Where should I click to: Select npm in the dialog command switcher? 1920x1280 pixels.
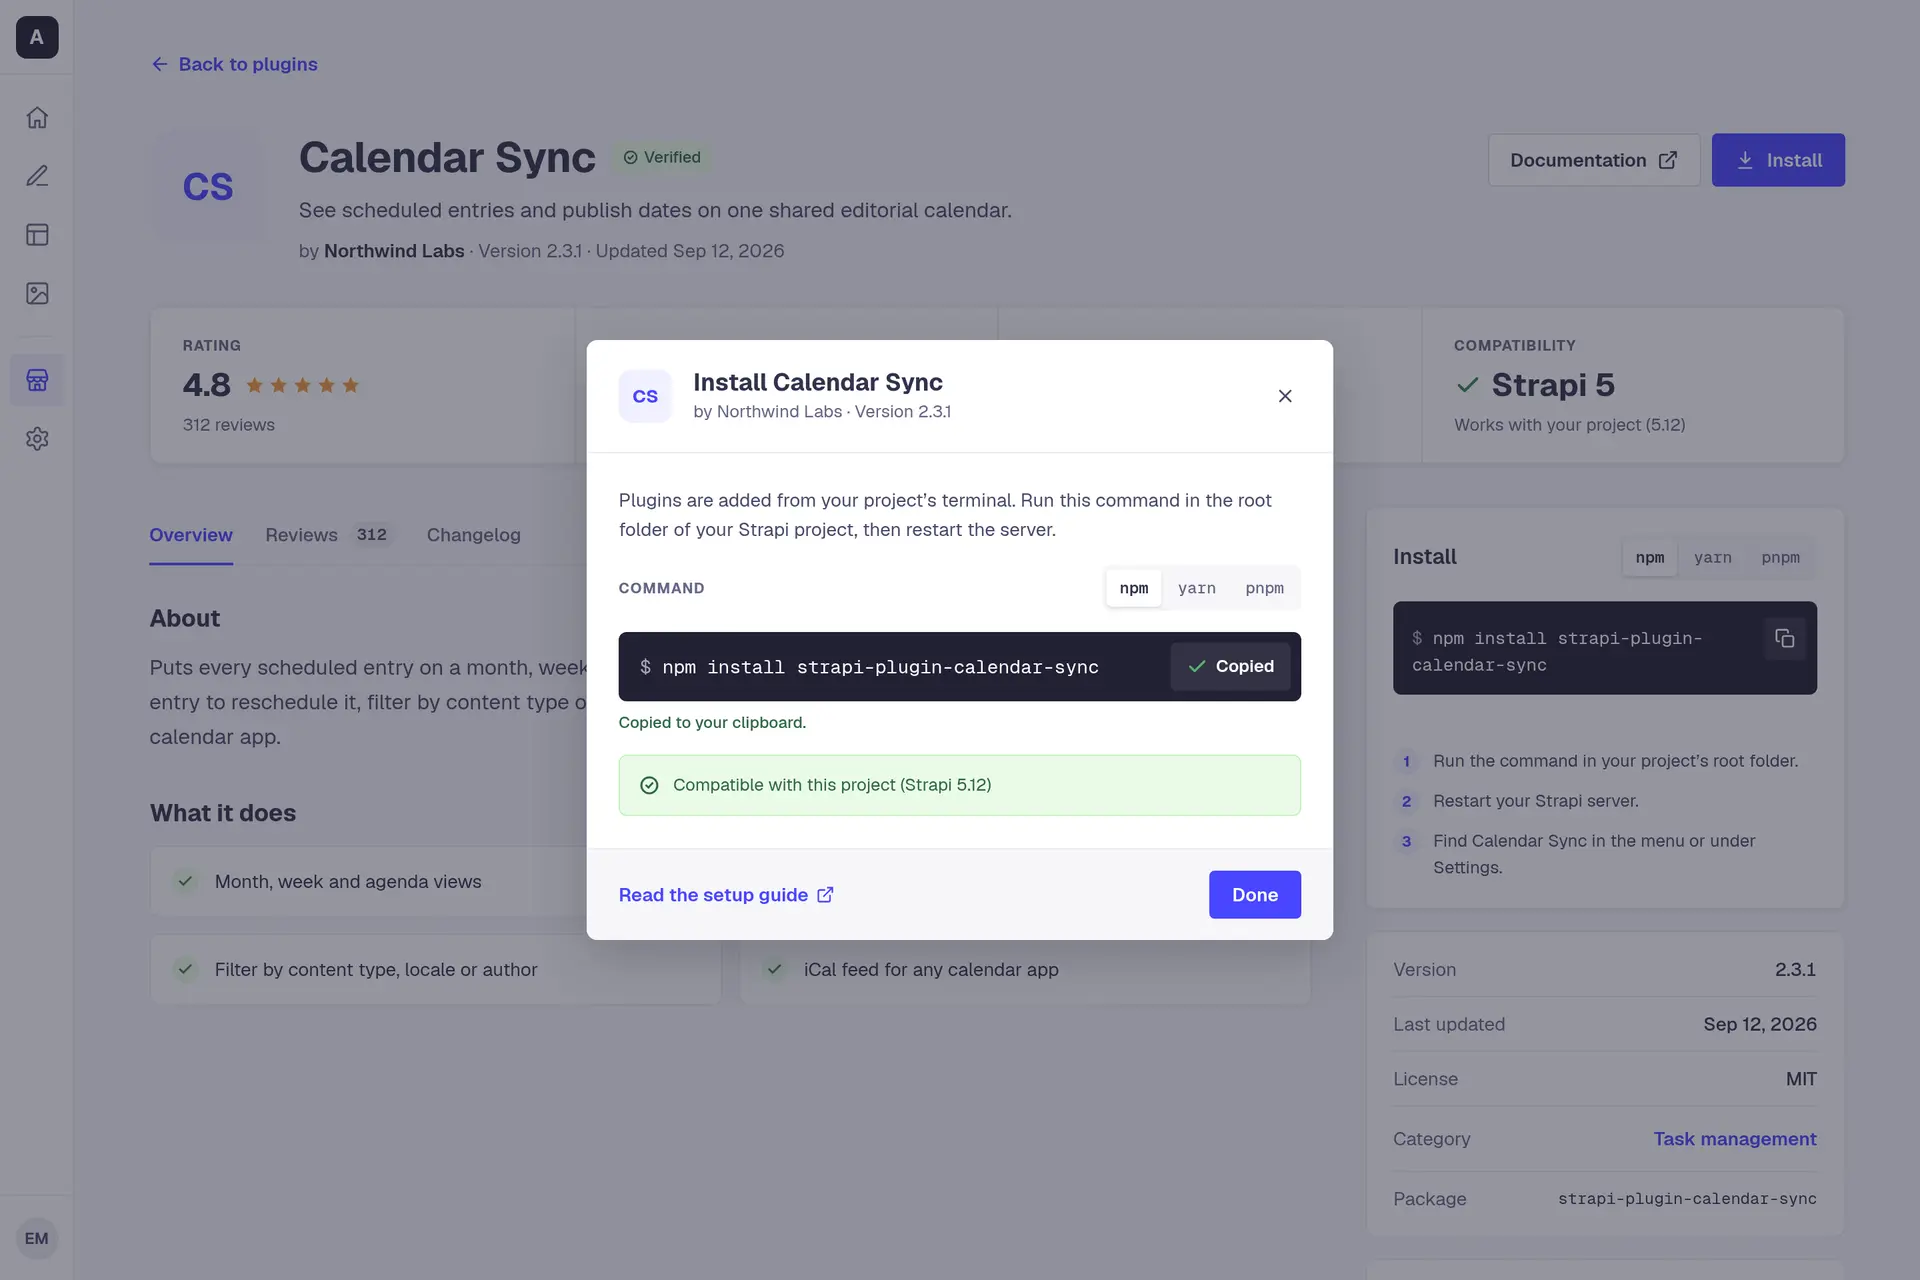1134,588
